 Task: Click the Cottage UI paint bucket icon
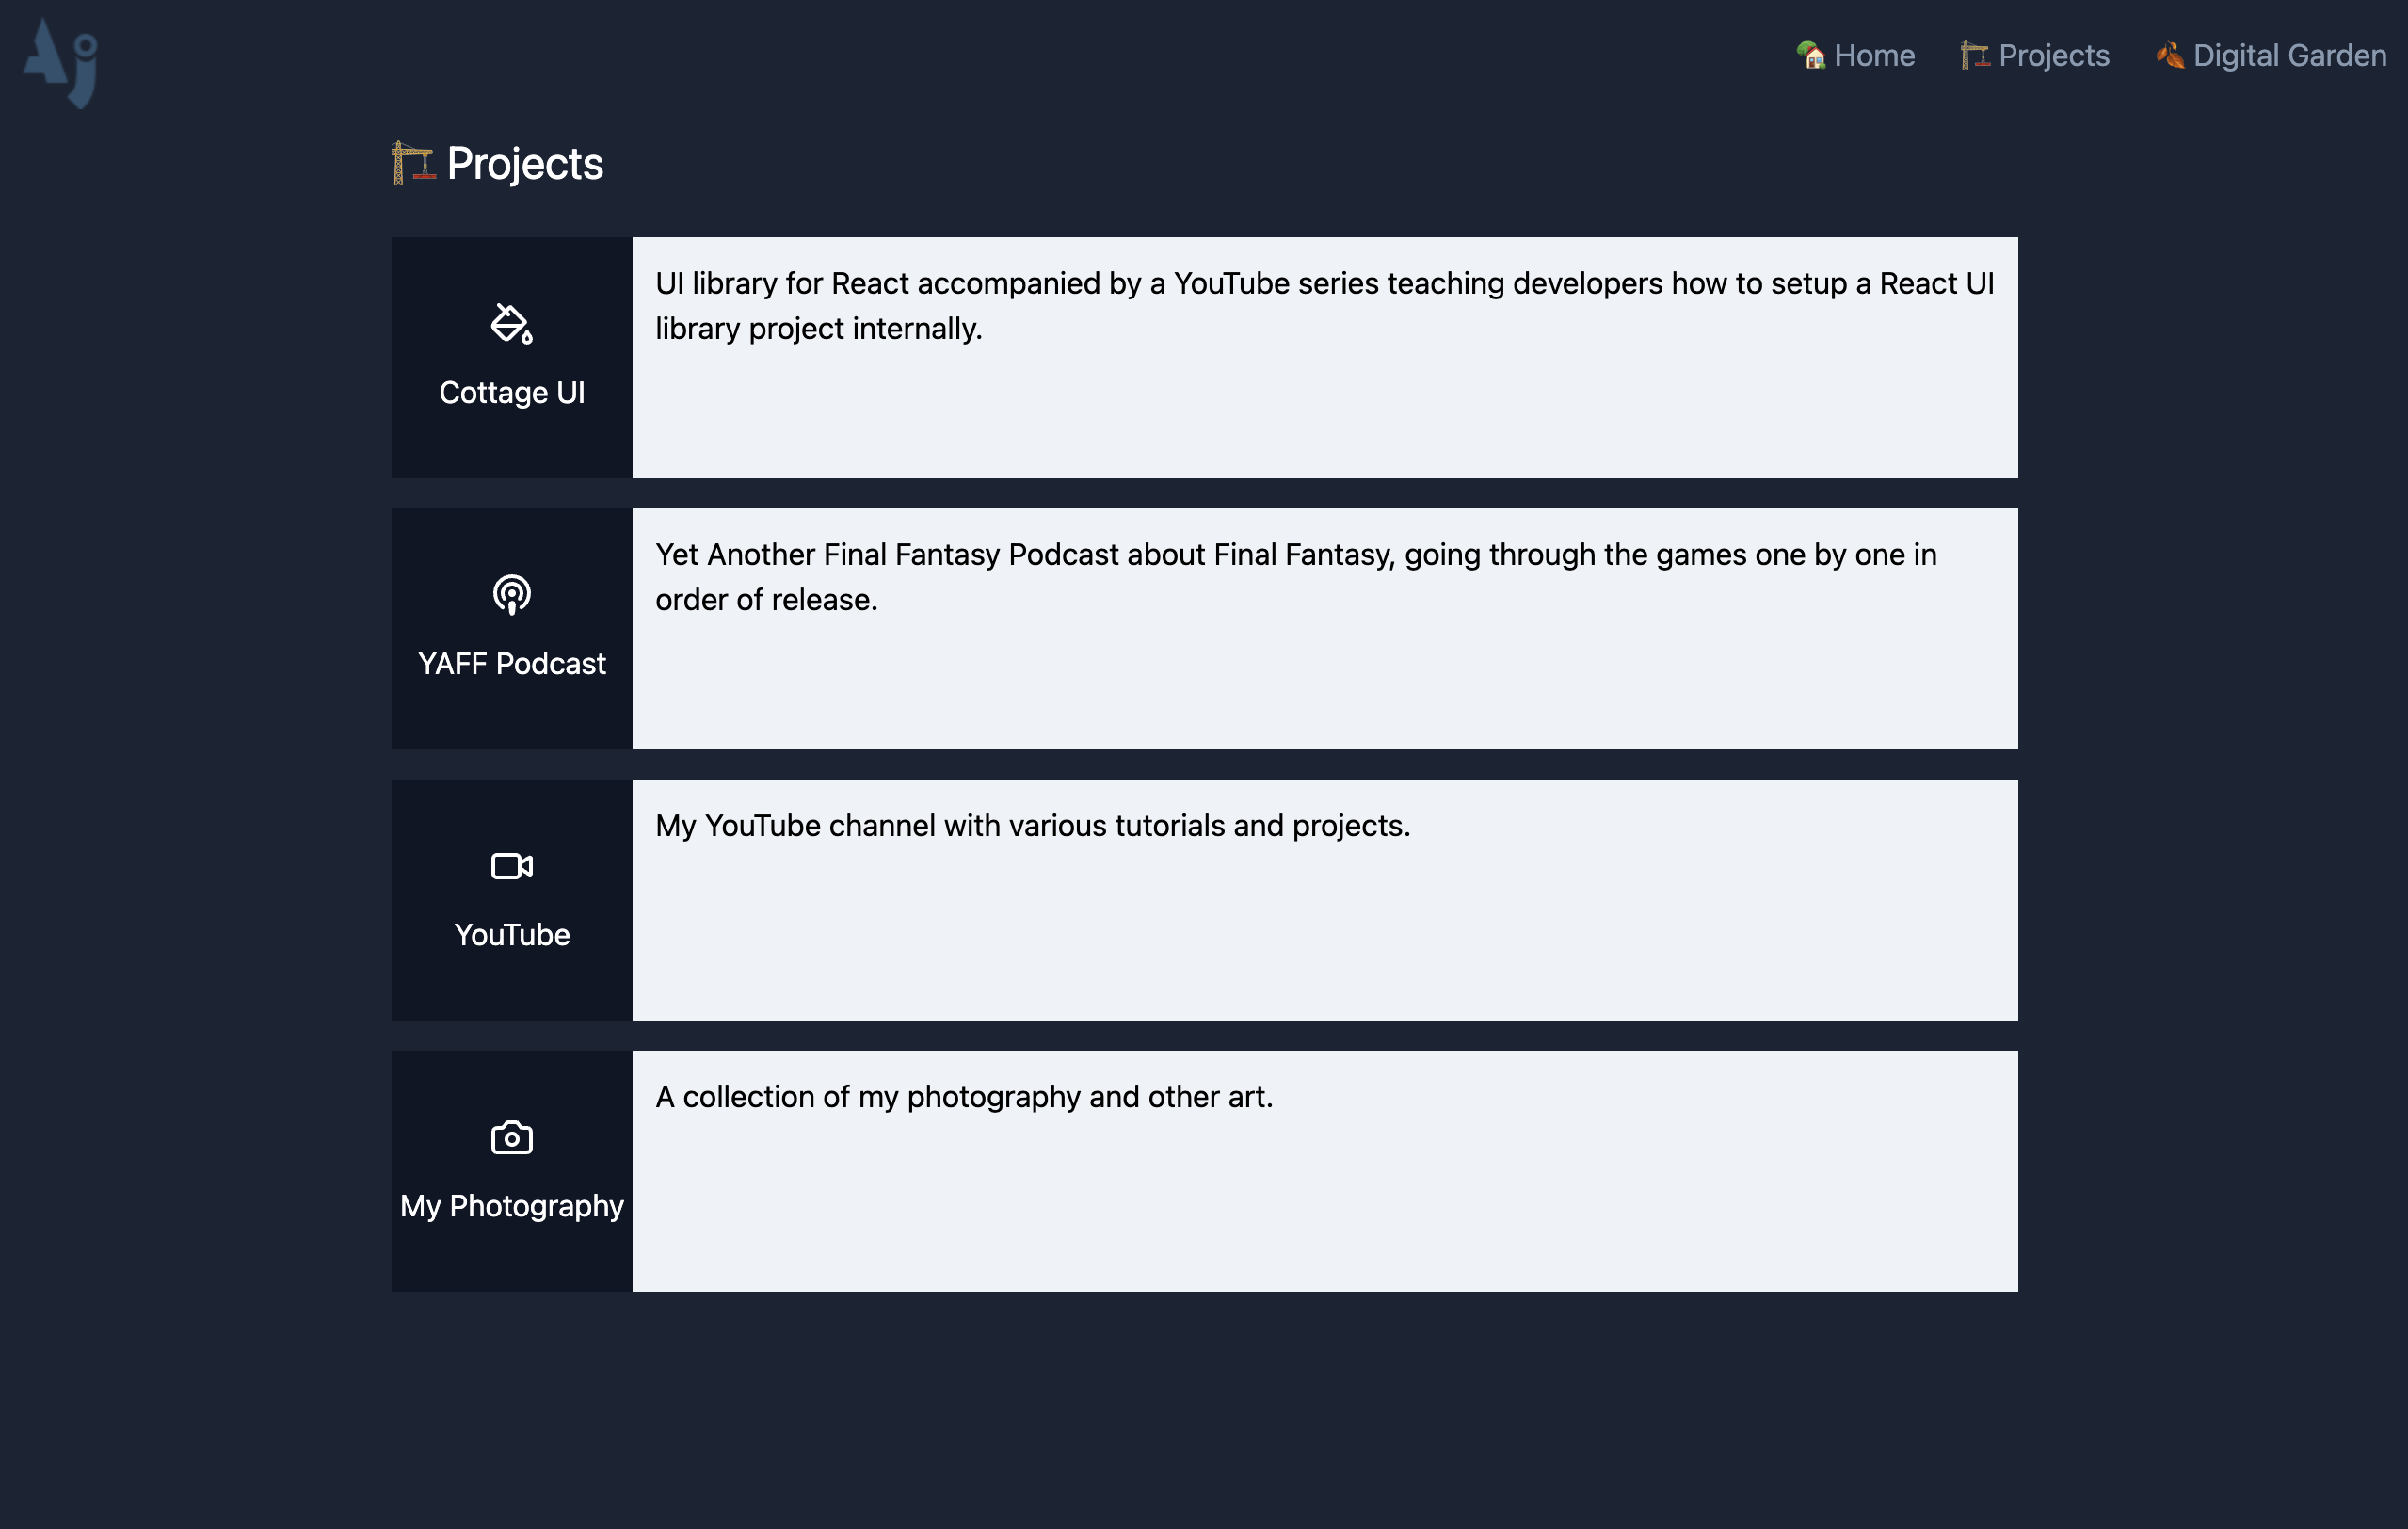tap(511, 324)
